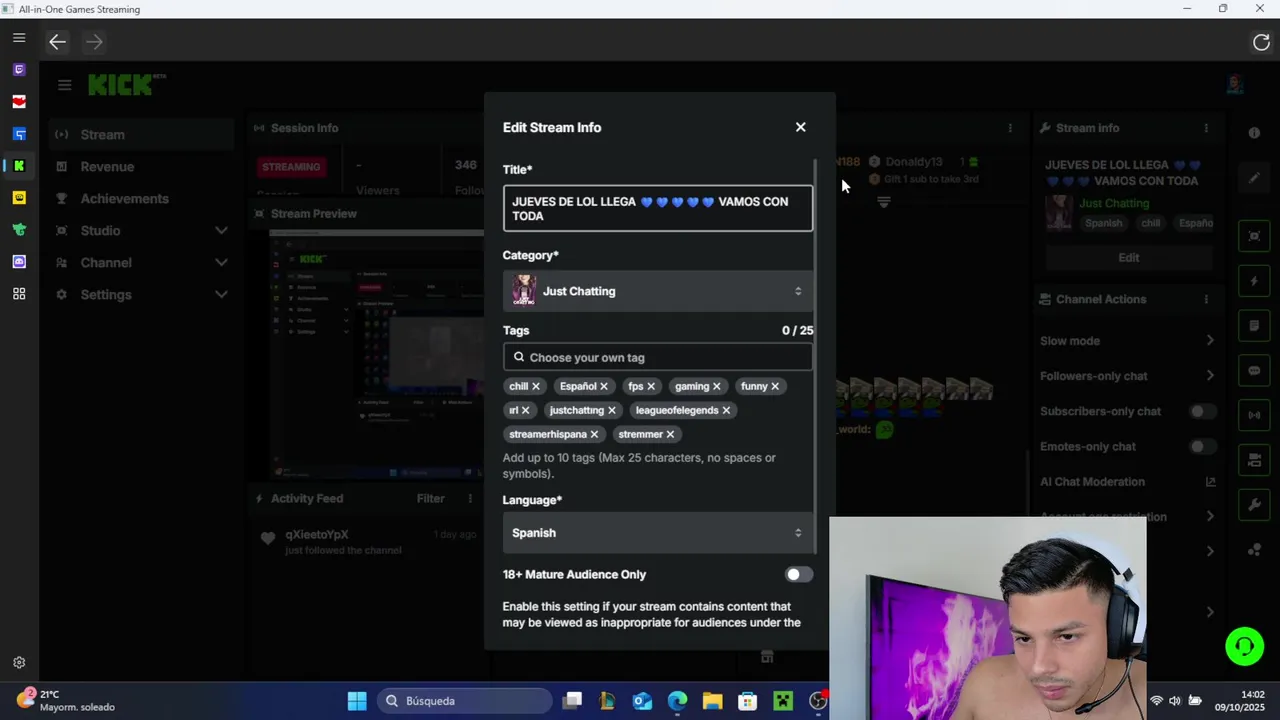
Task: Reload the page with the refresh icon
Action: [1261, 42]
